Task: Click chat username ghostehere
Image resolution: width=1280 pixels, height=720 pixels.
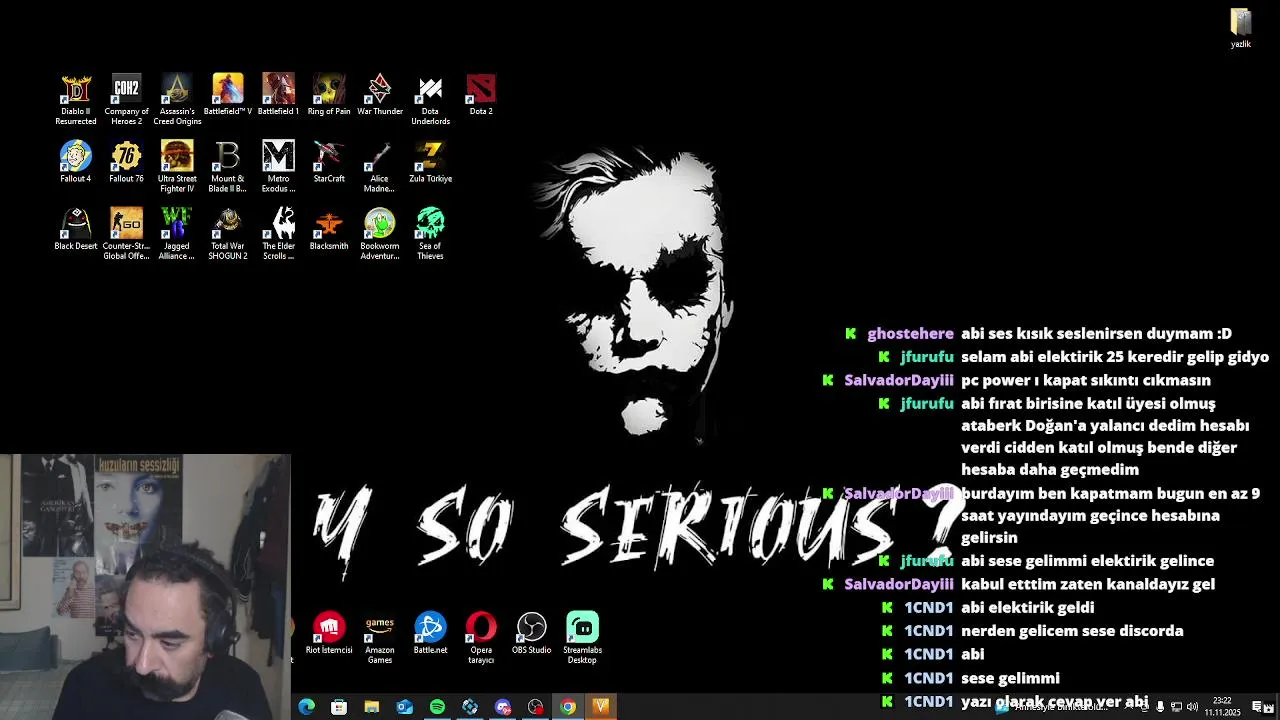Action: [x=910, y=334]
